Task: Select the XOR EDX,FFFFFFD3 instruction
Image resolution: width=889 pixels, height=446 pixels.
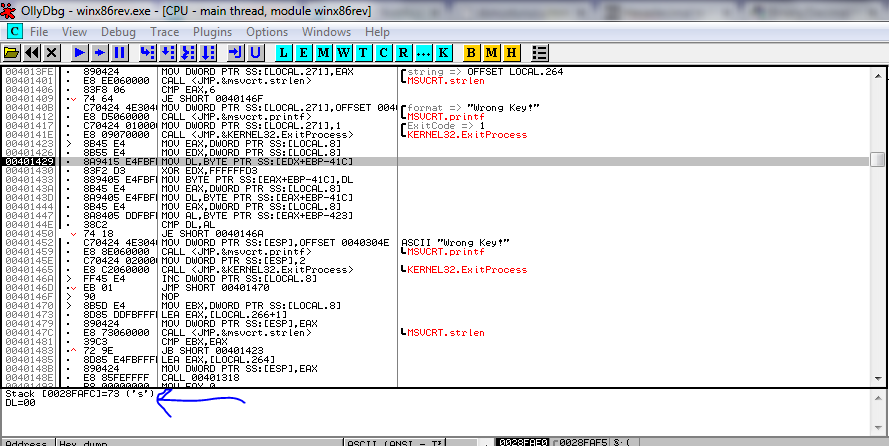Action: click(209, 171)
